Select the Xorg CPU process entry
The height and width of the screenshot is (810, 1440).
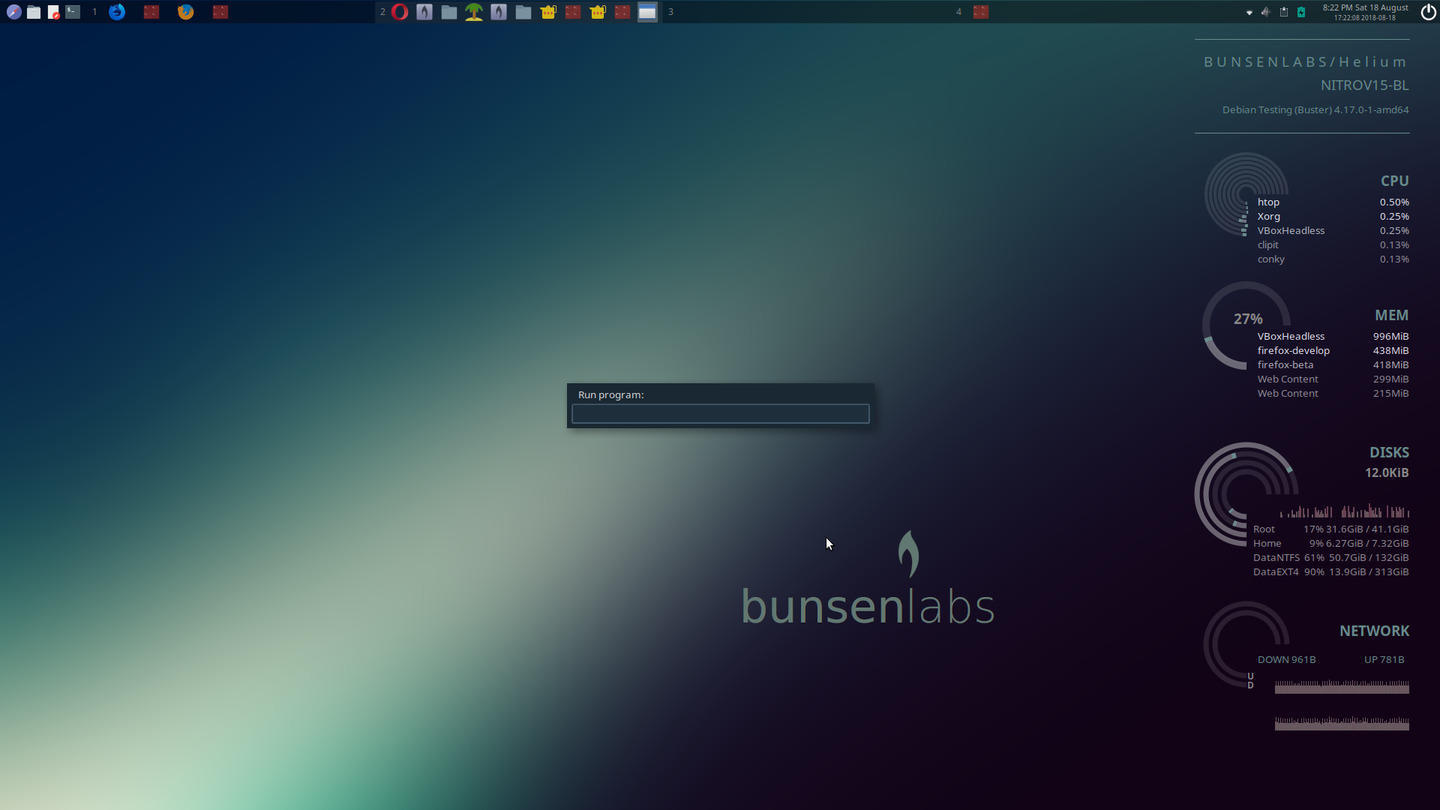[x=1333, y=216]
